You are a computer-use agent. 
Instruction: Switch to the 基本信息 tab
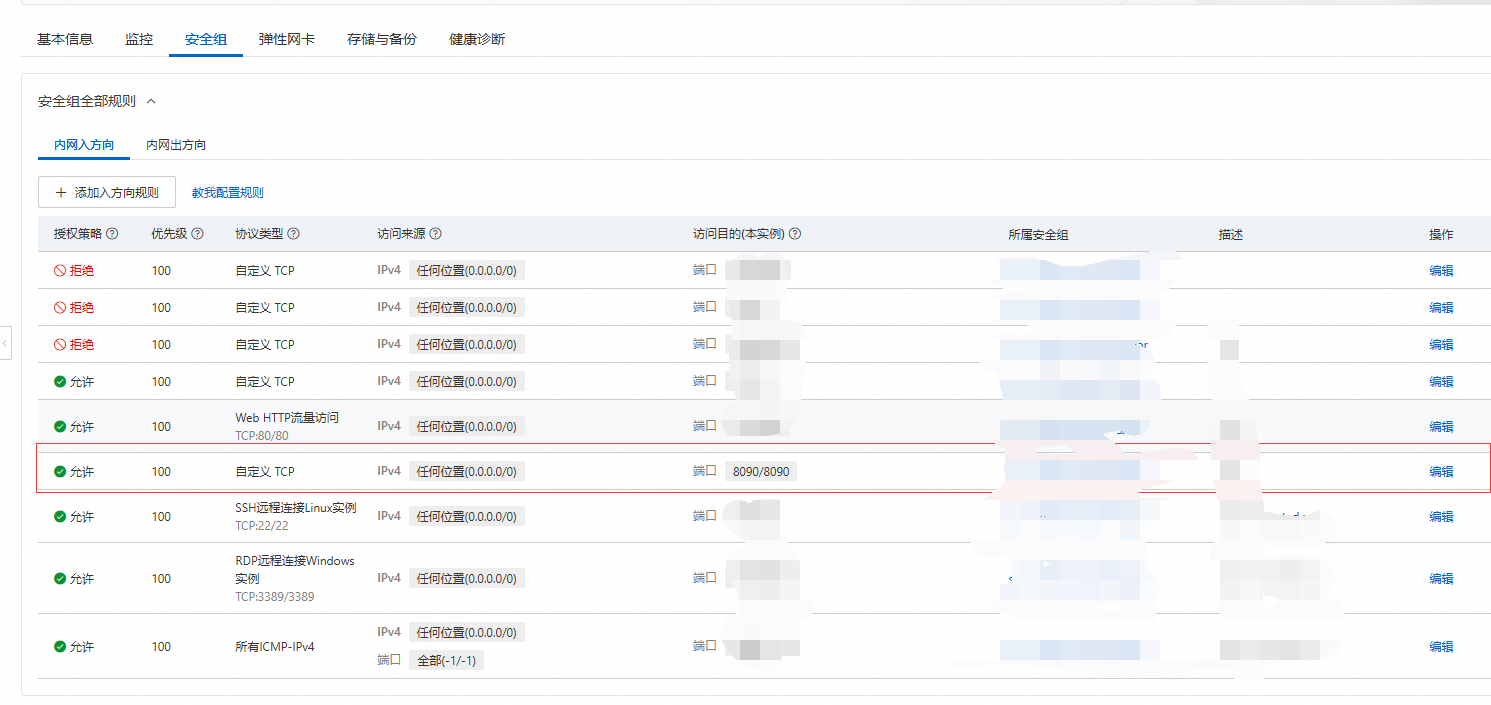(x=65, y=40)
